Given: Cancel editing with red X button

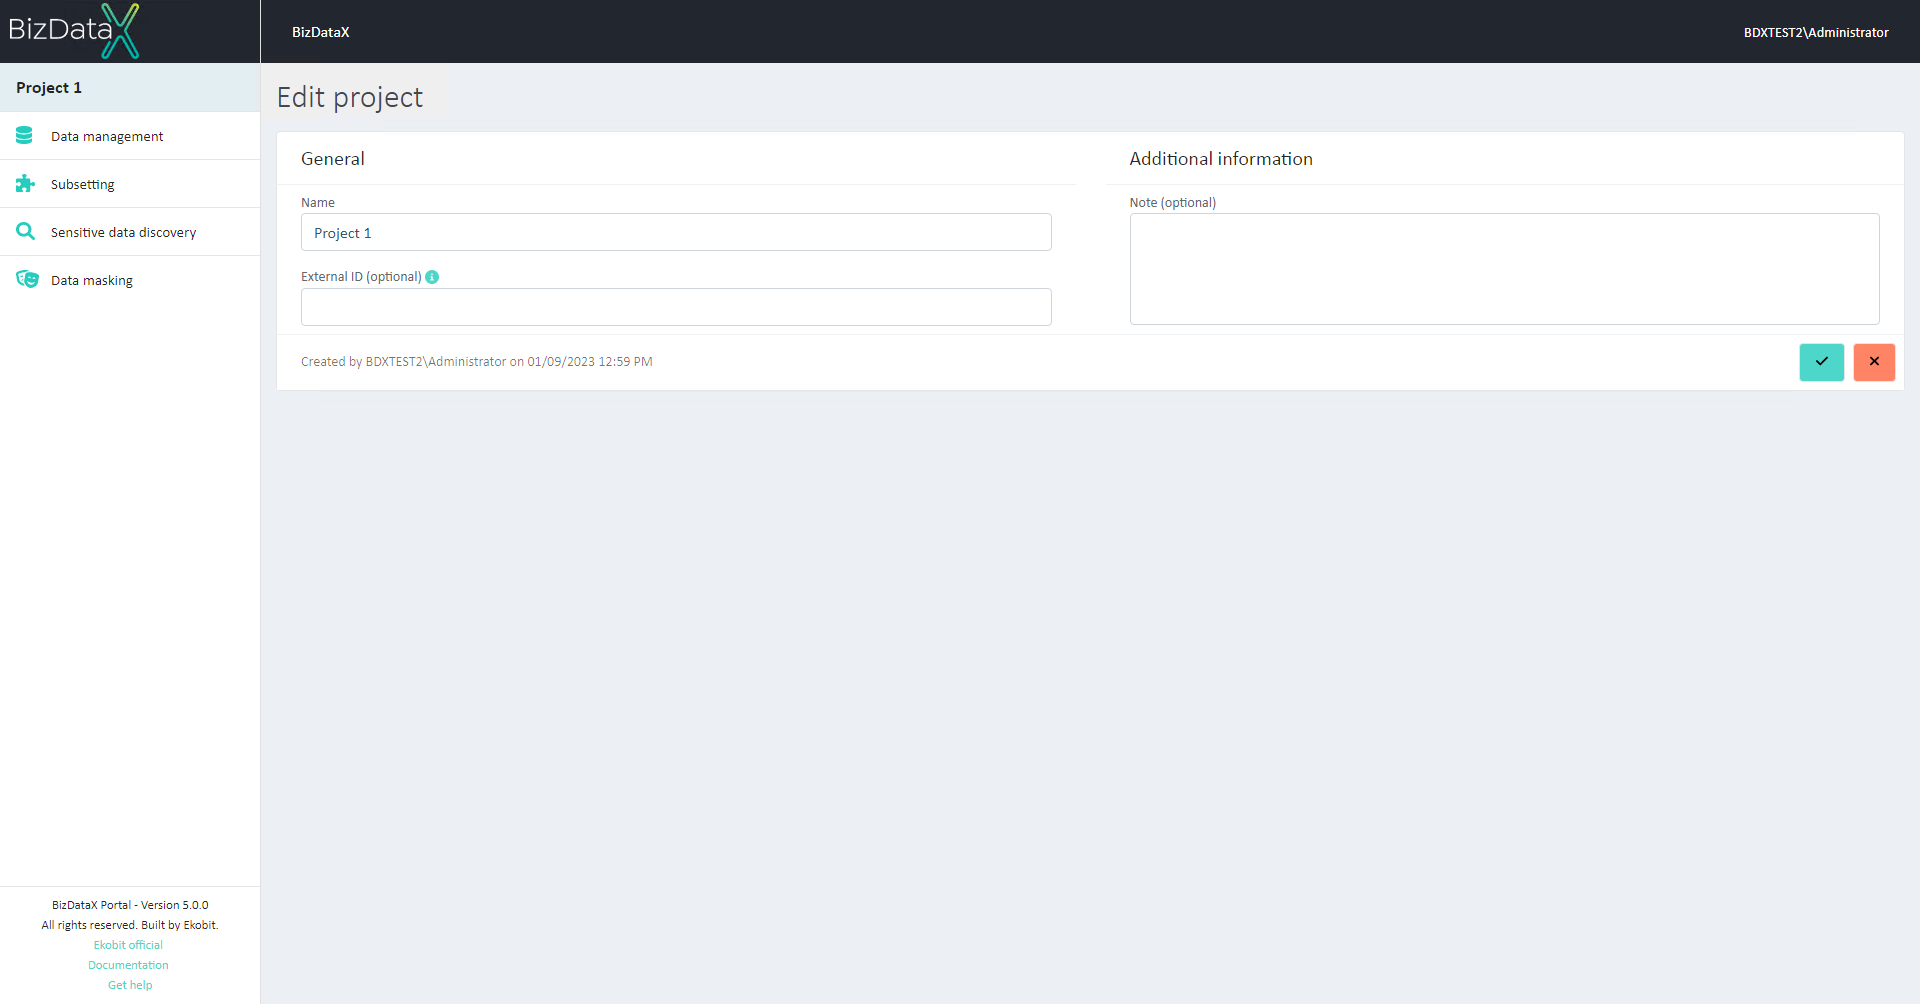Looking at the screenshot, I should (1874, 362).
